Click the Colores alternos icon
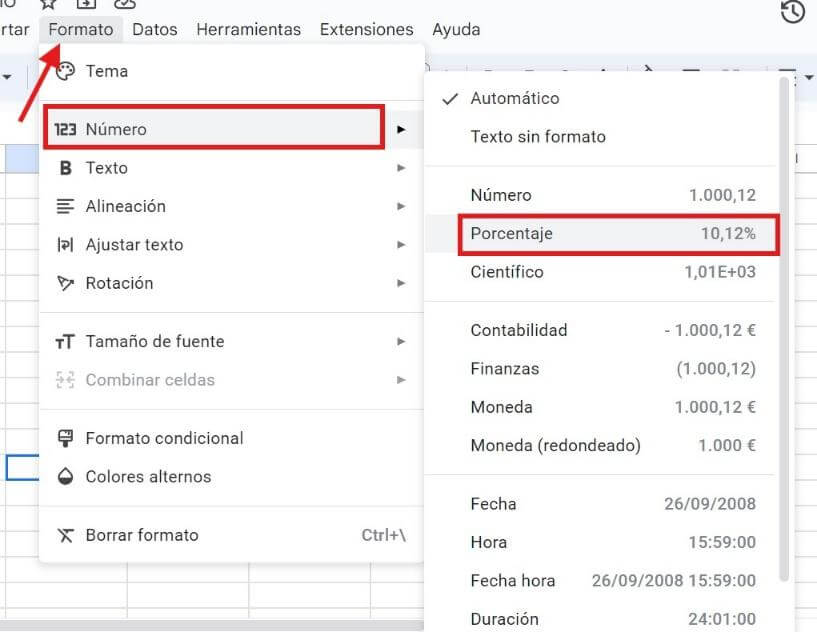 64,477
